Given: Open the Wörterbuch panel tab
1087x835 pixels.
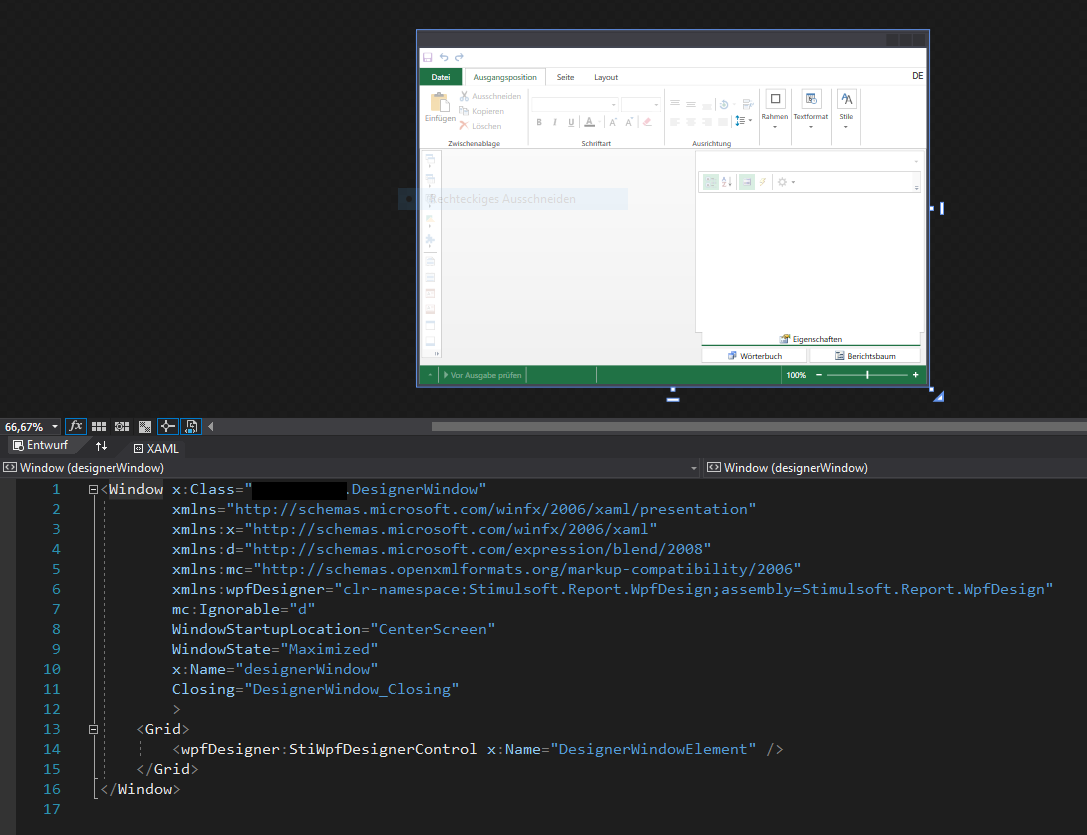Looking at the screenshot, I should tap(754, 356).
